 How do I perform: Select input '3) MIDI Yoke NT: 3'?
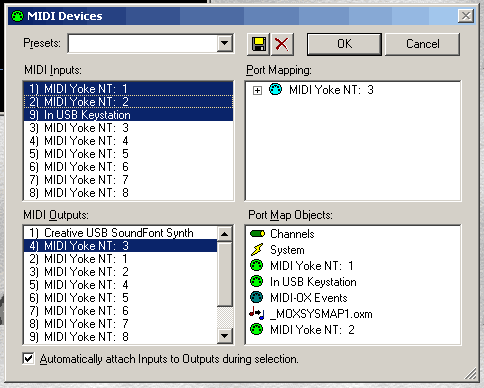pyautogui.click(x=128, y=128)
